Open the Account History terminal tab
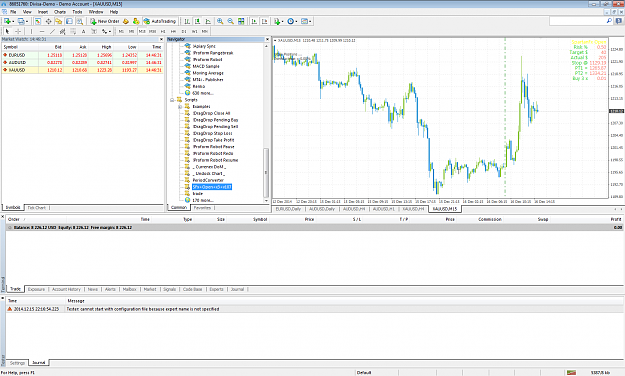Image resolution: width=625 pixels, height=376 pixels. [66, 289]
